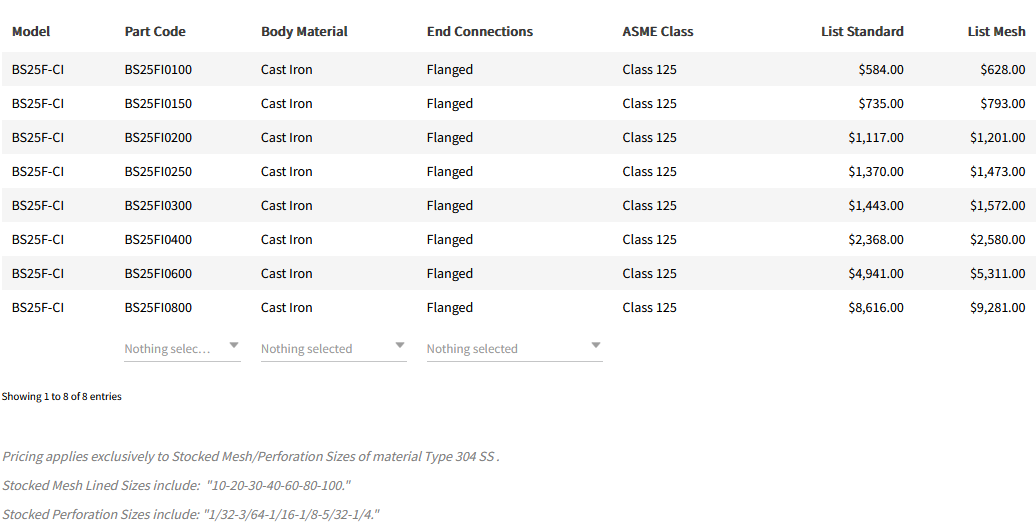
Task: Sort by ASME Class column header
Action: point(658,32)
